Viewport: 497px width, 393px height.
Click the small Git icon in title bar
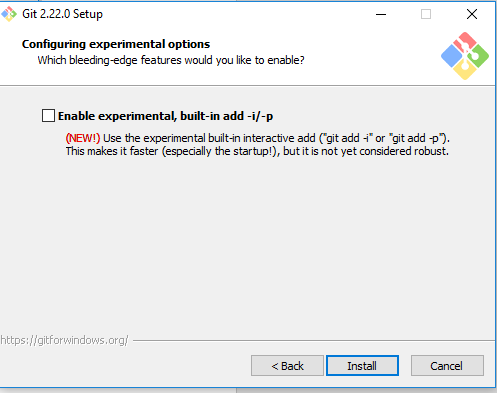tap(9, 14)
